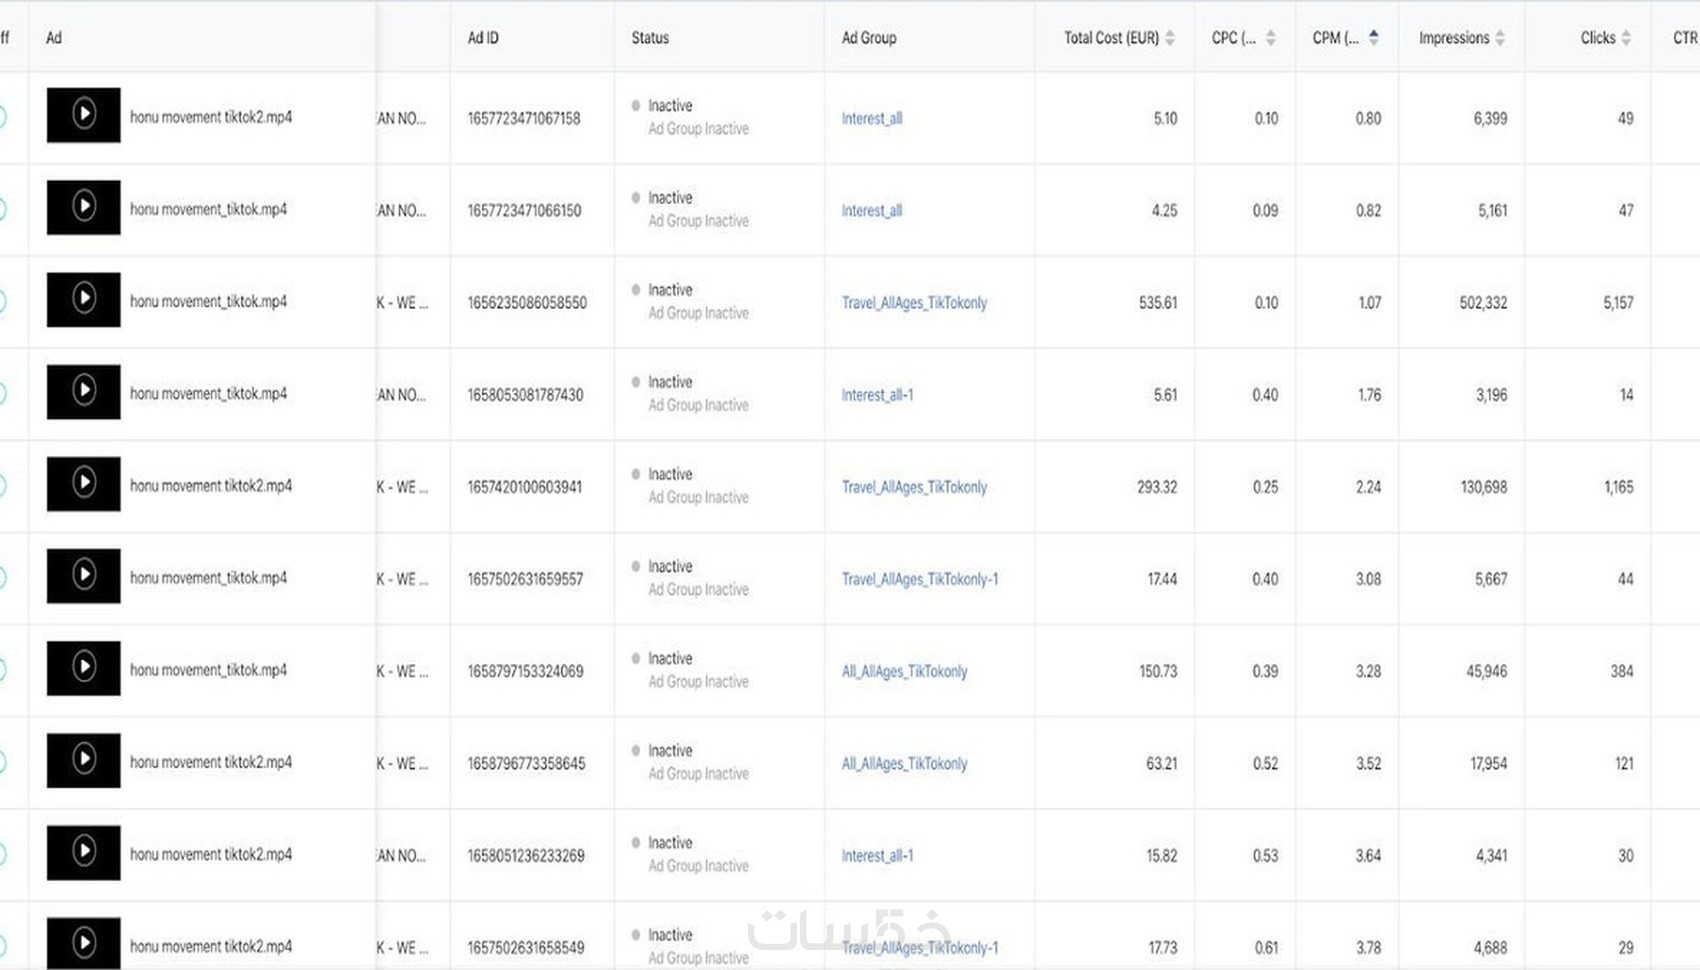The width and height of the screenshot is (1700, 970).
Task: Click the Ad ID column header
Action: click(x=483, y=38)
